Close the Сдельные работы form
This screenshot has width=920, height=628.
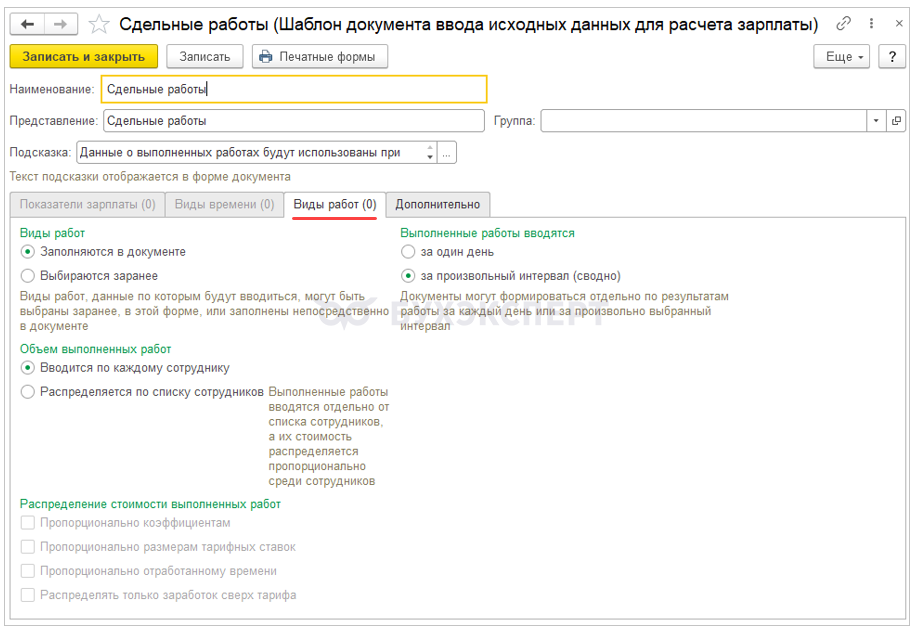(899, 23)
